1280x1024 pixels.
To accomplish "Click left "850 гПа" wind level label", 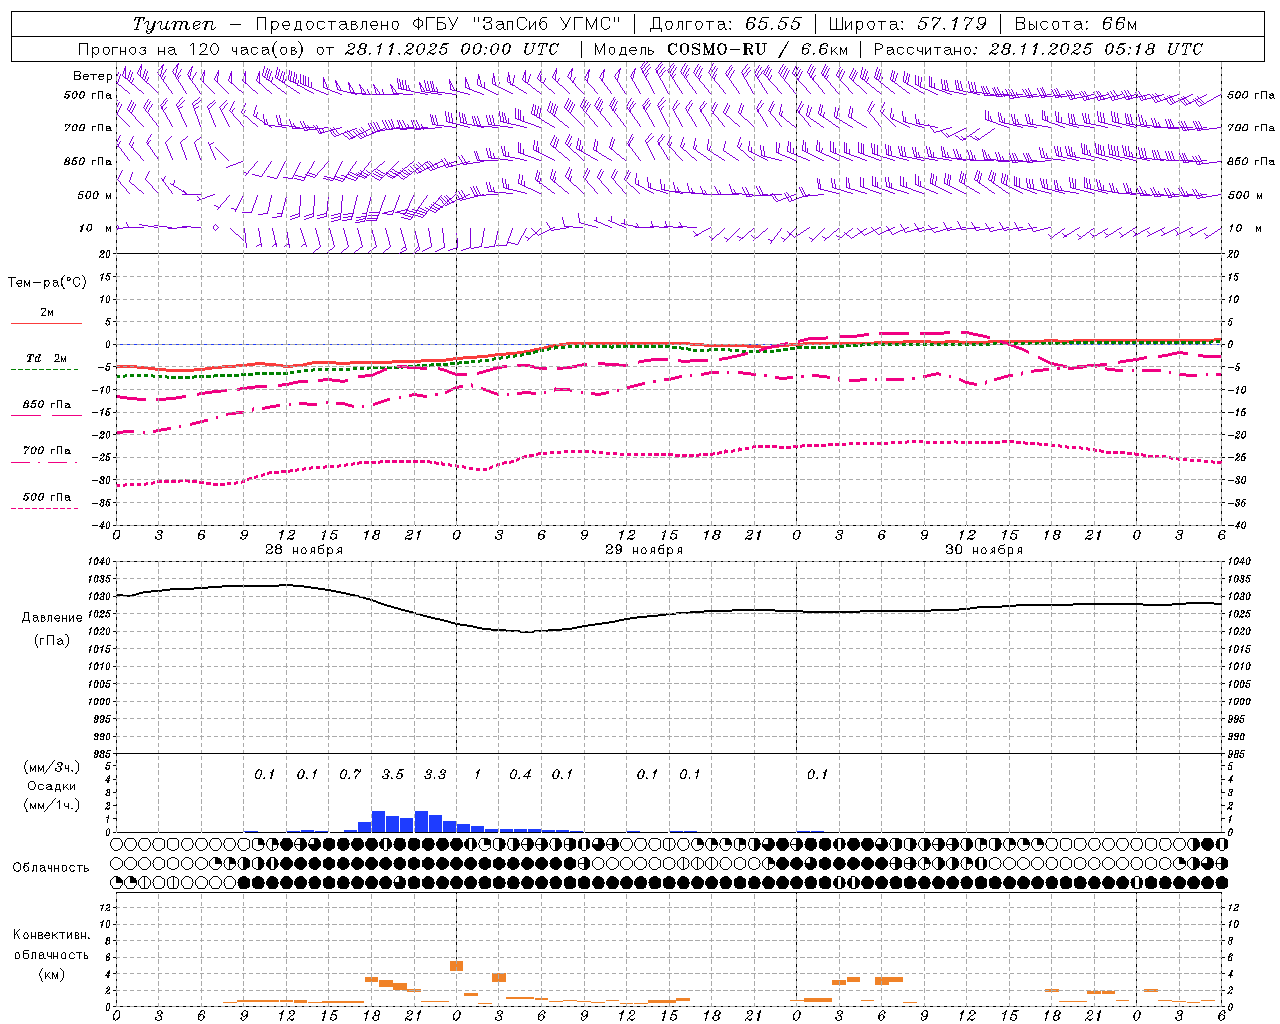I will point(88,161).
